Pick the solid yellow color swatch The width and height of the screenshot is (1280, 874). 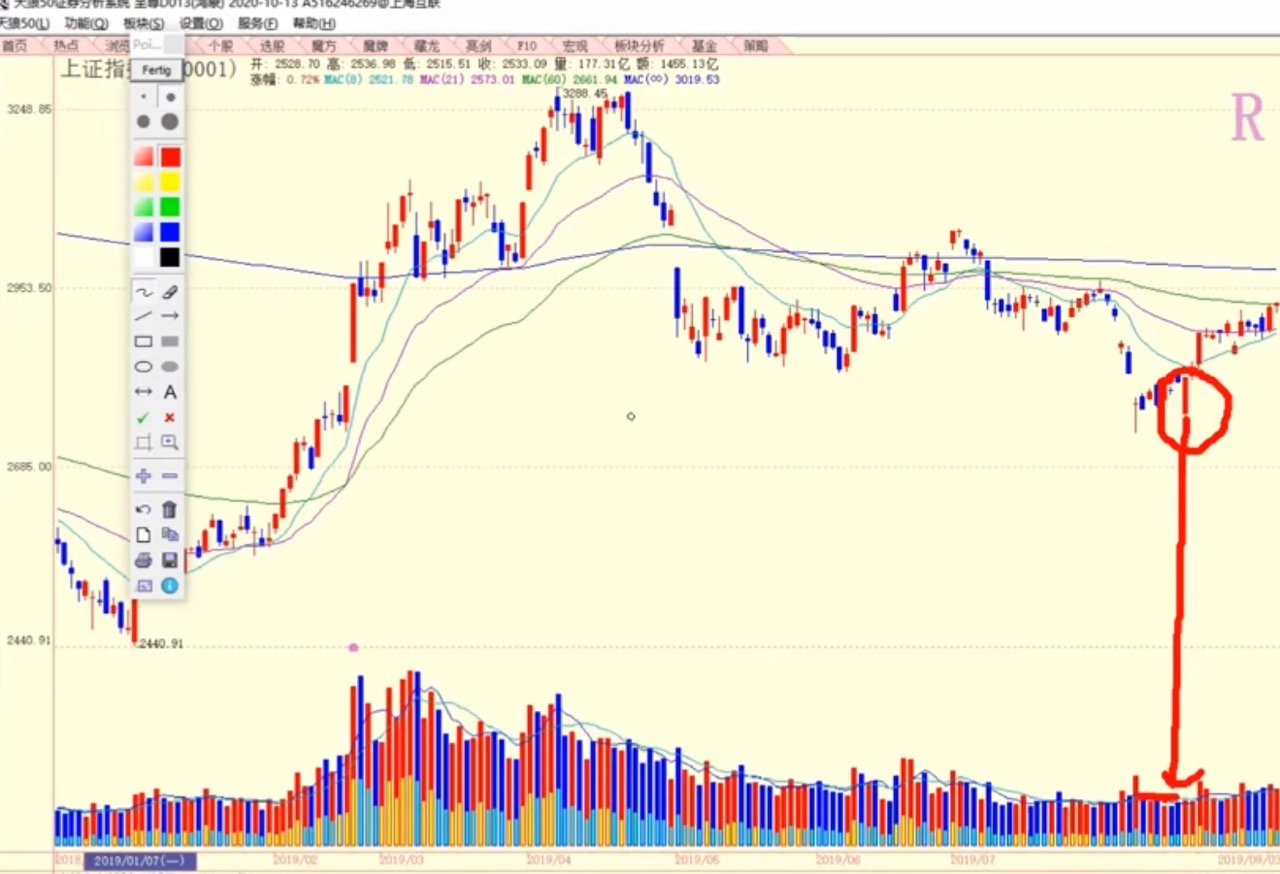[x=170, y=182]
